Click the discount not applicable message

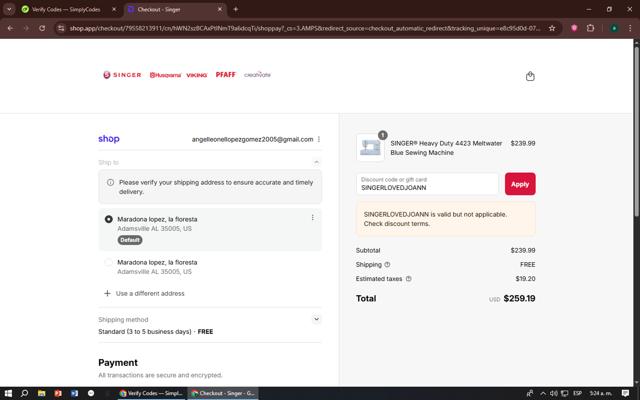(x=445, y=219)
